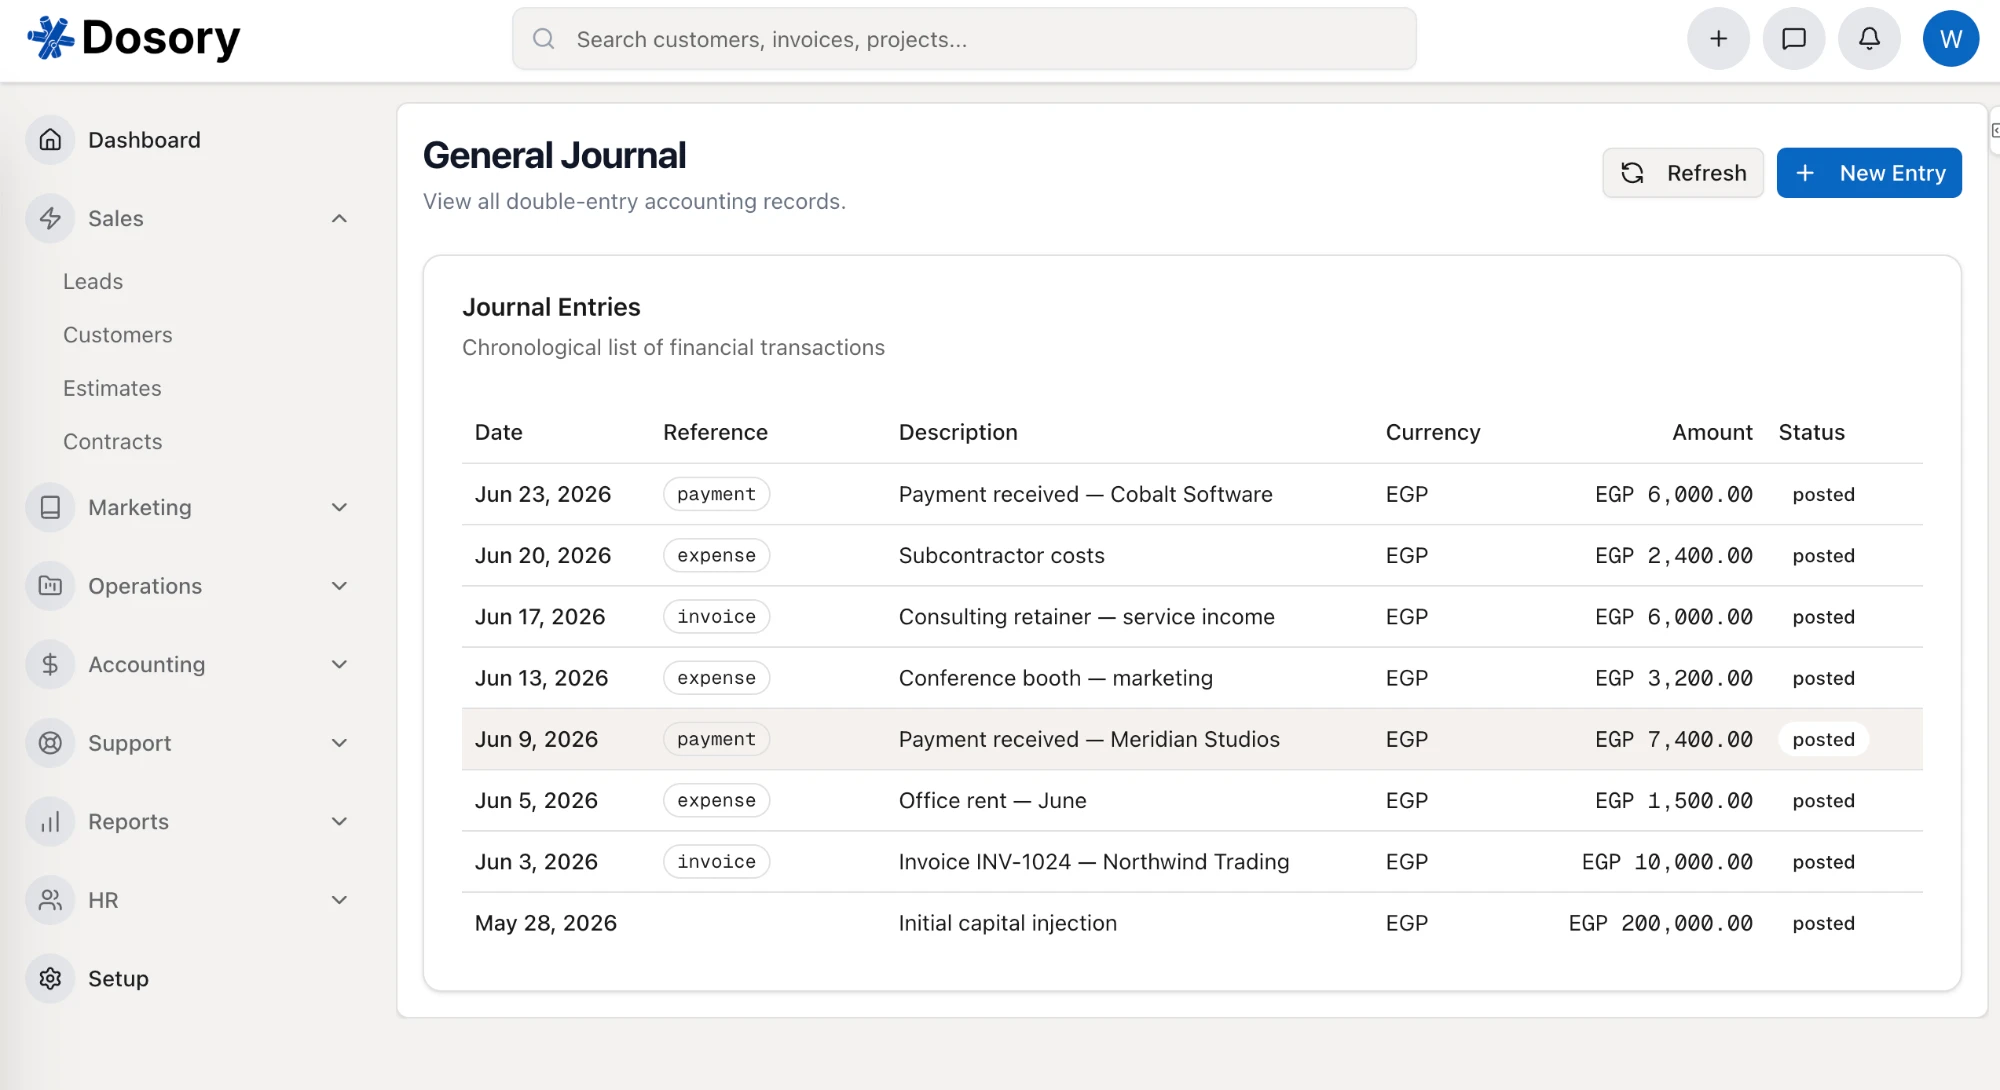Expand the Accounting section chevron

point(339,664)
